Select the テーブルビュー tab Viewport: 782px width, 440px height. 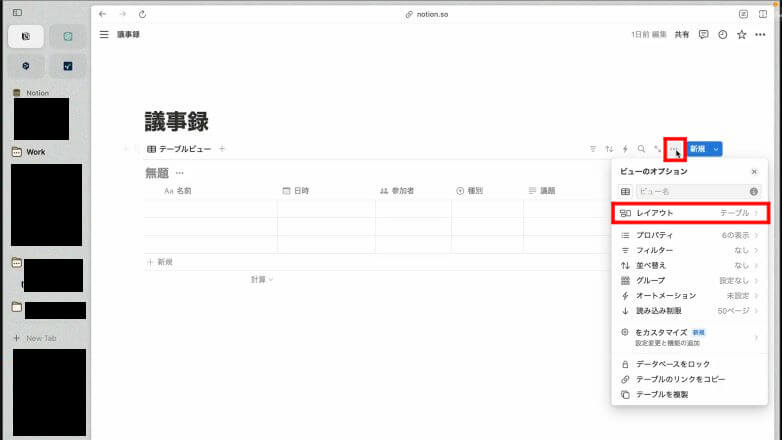point(179,149)
